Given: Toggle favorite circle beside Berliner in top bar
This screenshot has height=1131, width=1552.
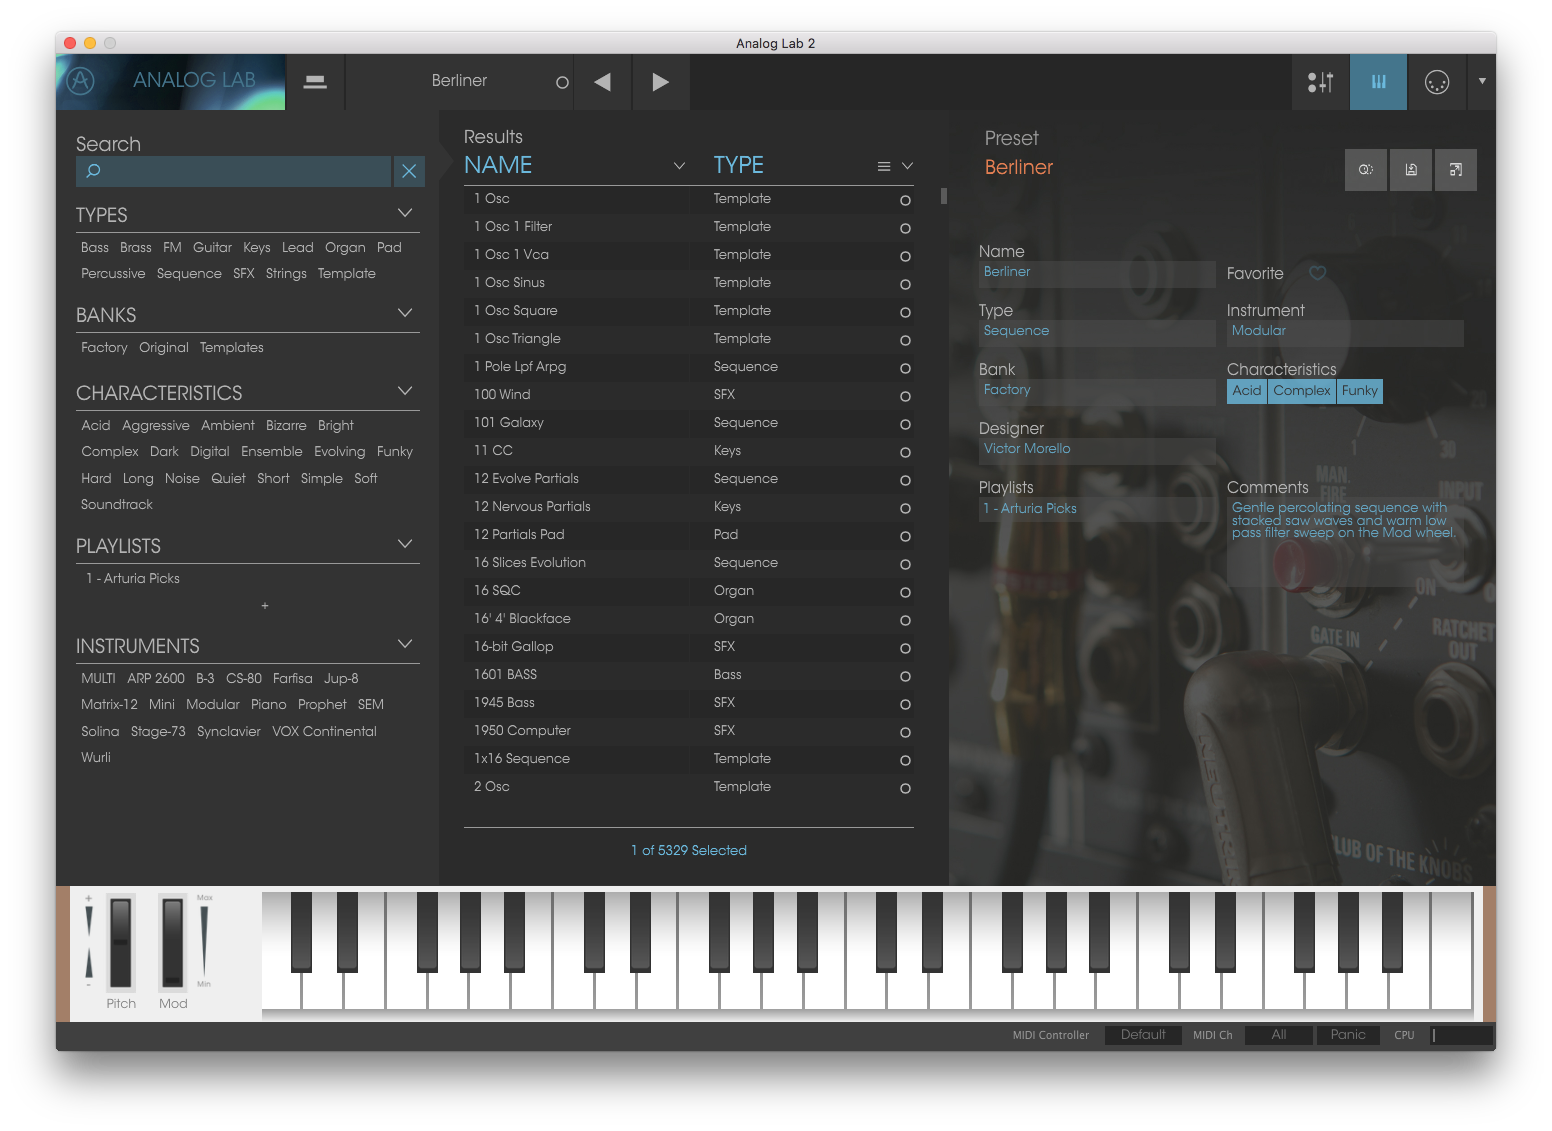Looking at the screenshot, I should pos(562,83).
